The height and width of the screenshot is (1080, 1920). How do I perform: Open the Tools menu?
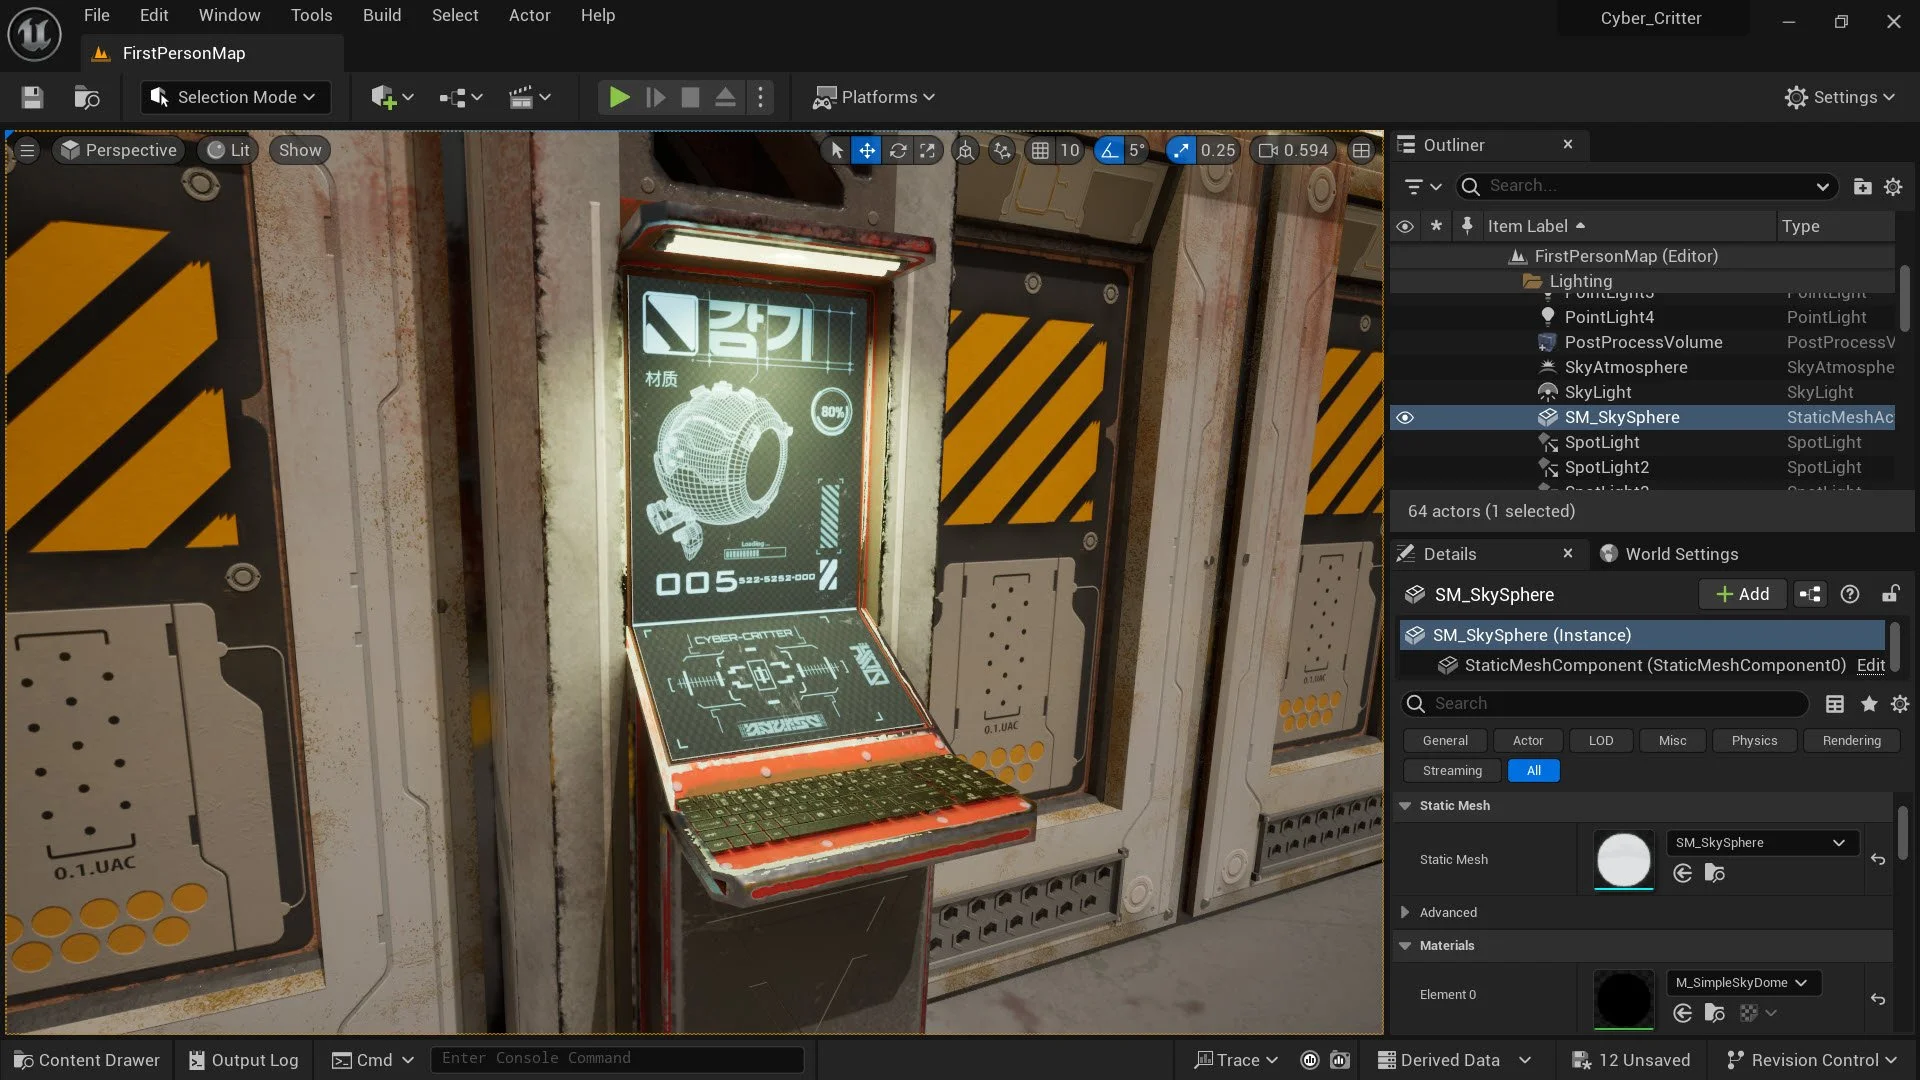point(312,15)
